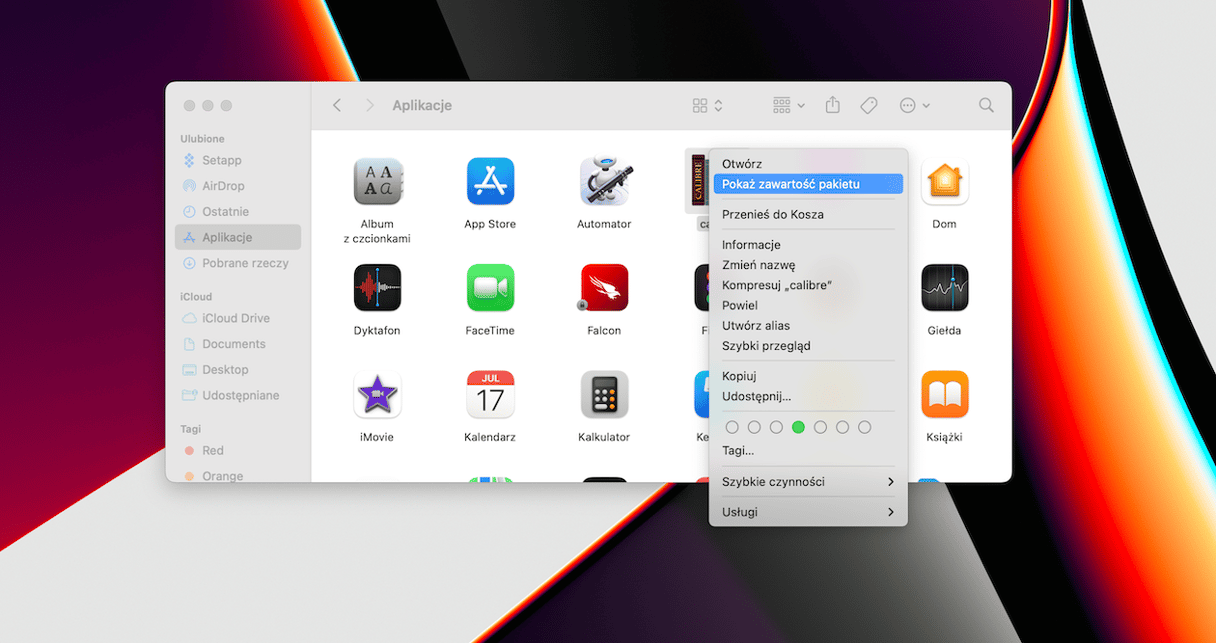Select Aplikacje in the sidebar
This screenshot has height=643, width=1216.
[237, 237]
